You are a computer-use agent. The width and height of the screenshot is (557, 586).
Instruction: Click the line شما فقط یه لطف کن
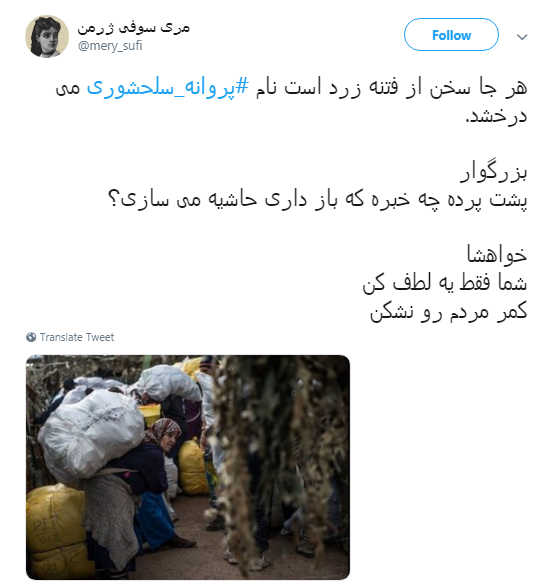coord(445,283)
